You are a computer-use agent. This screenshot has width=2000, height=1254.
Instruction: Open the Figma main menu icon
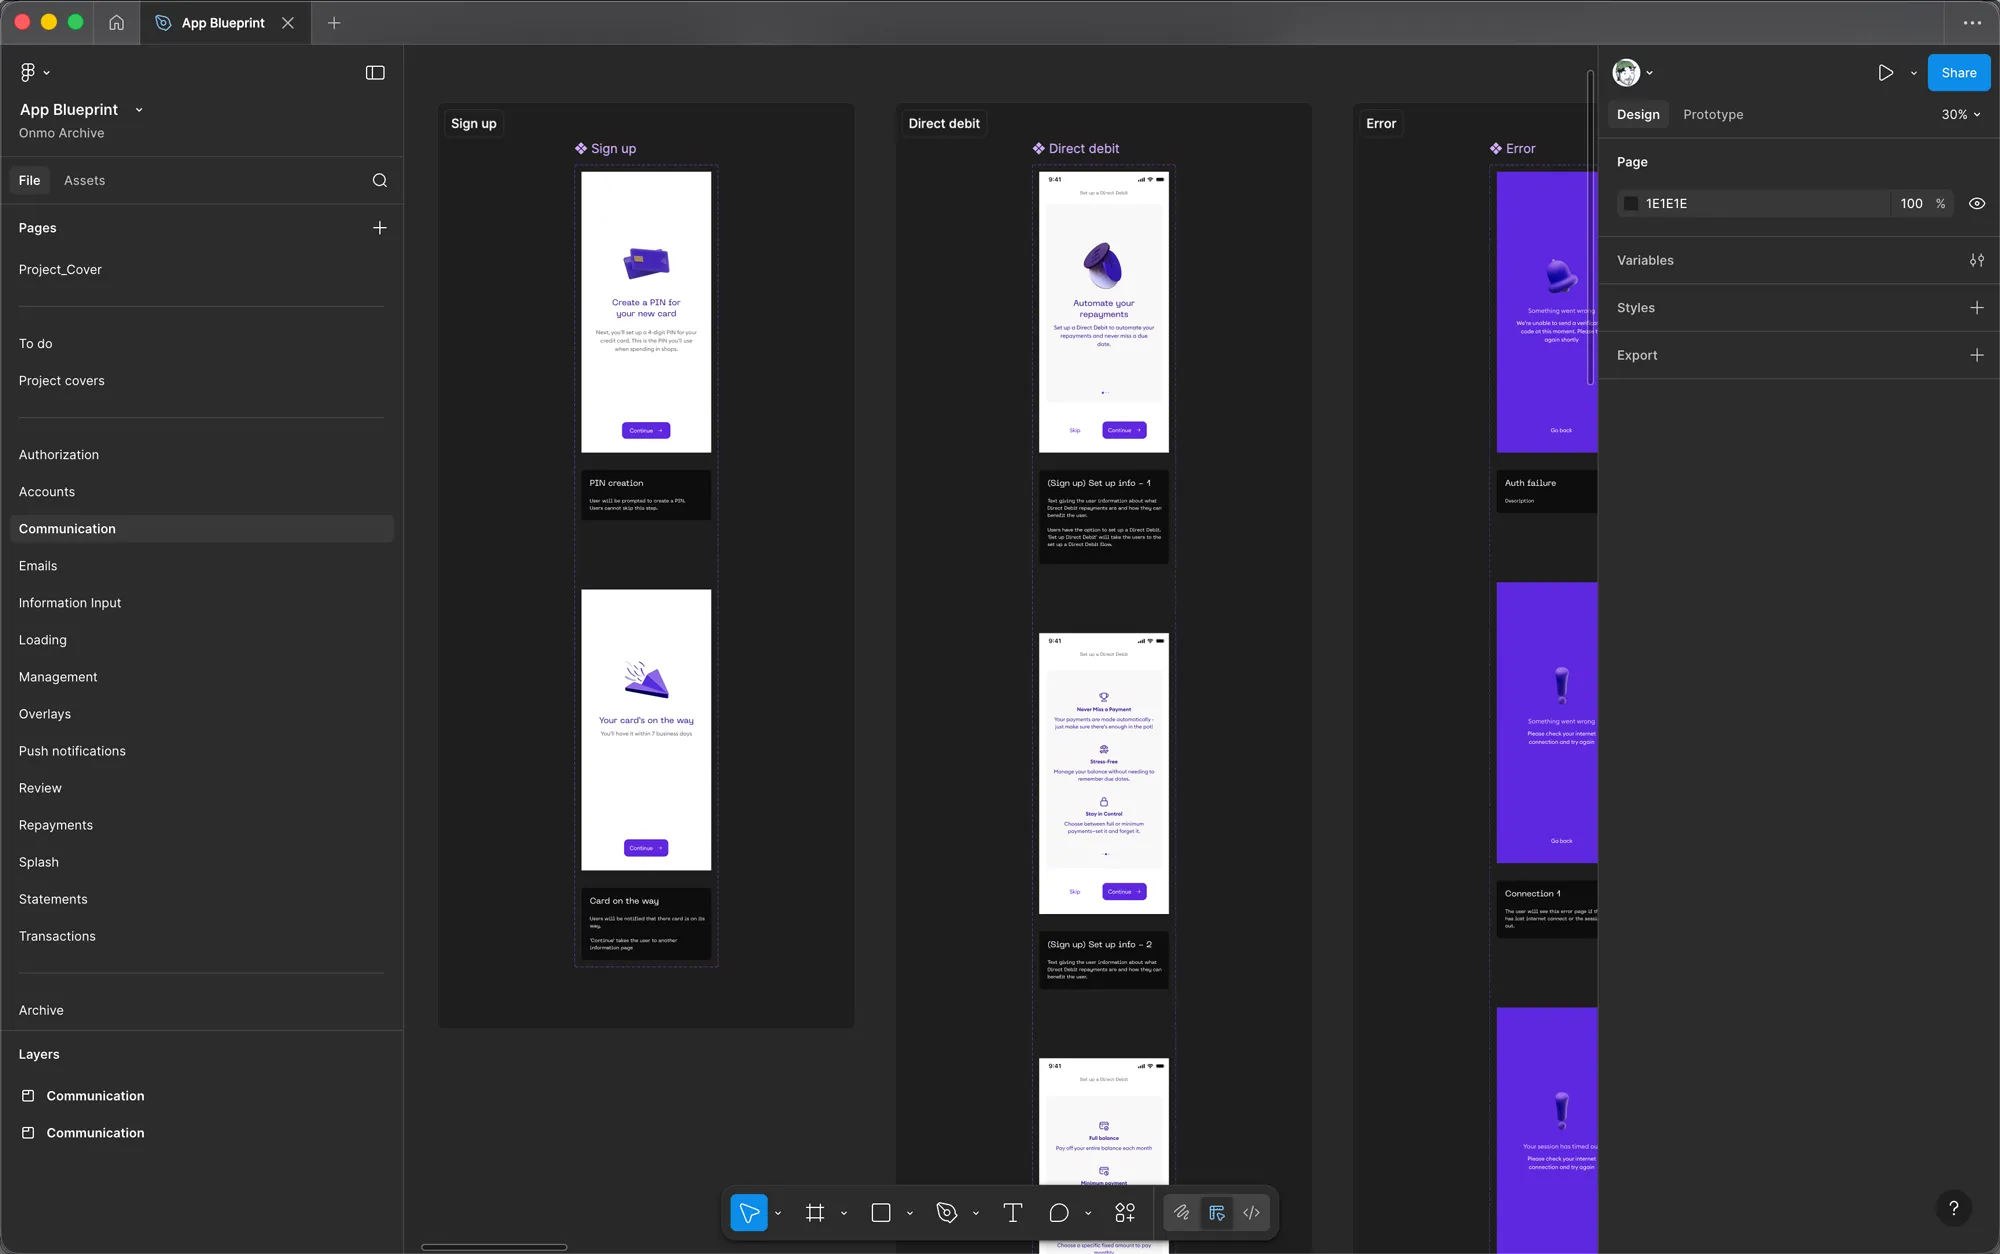point(28,72)
